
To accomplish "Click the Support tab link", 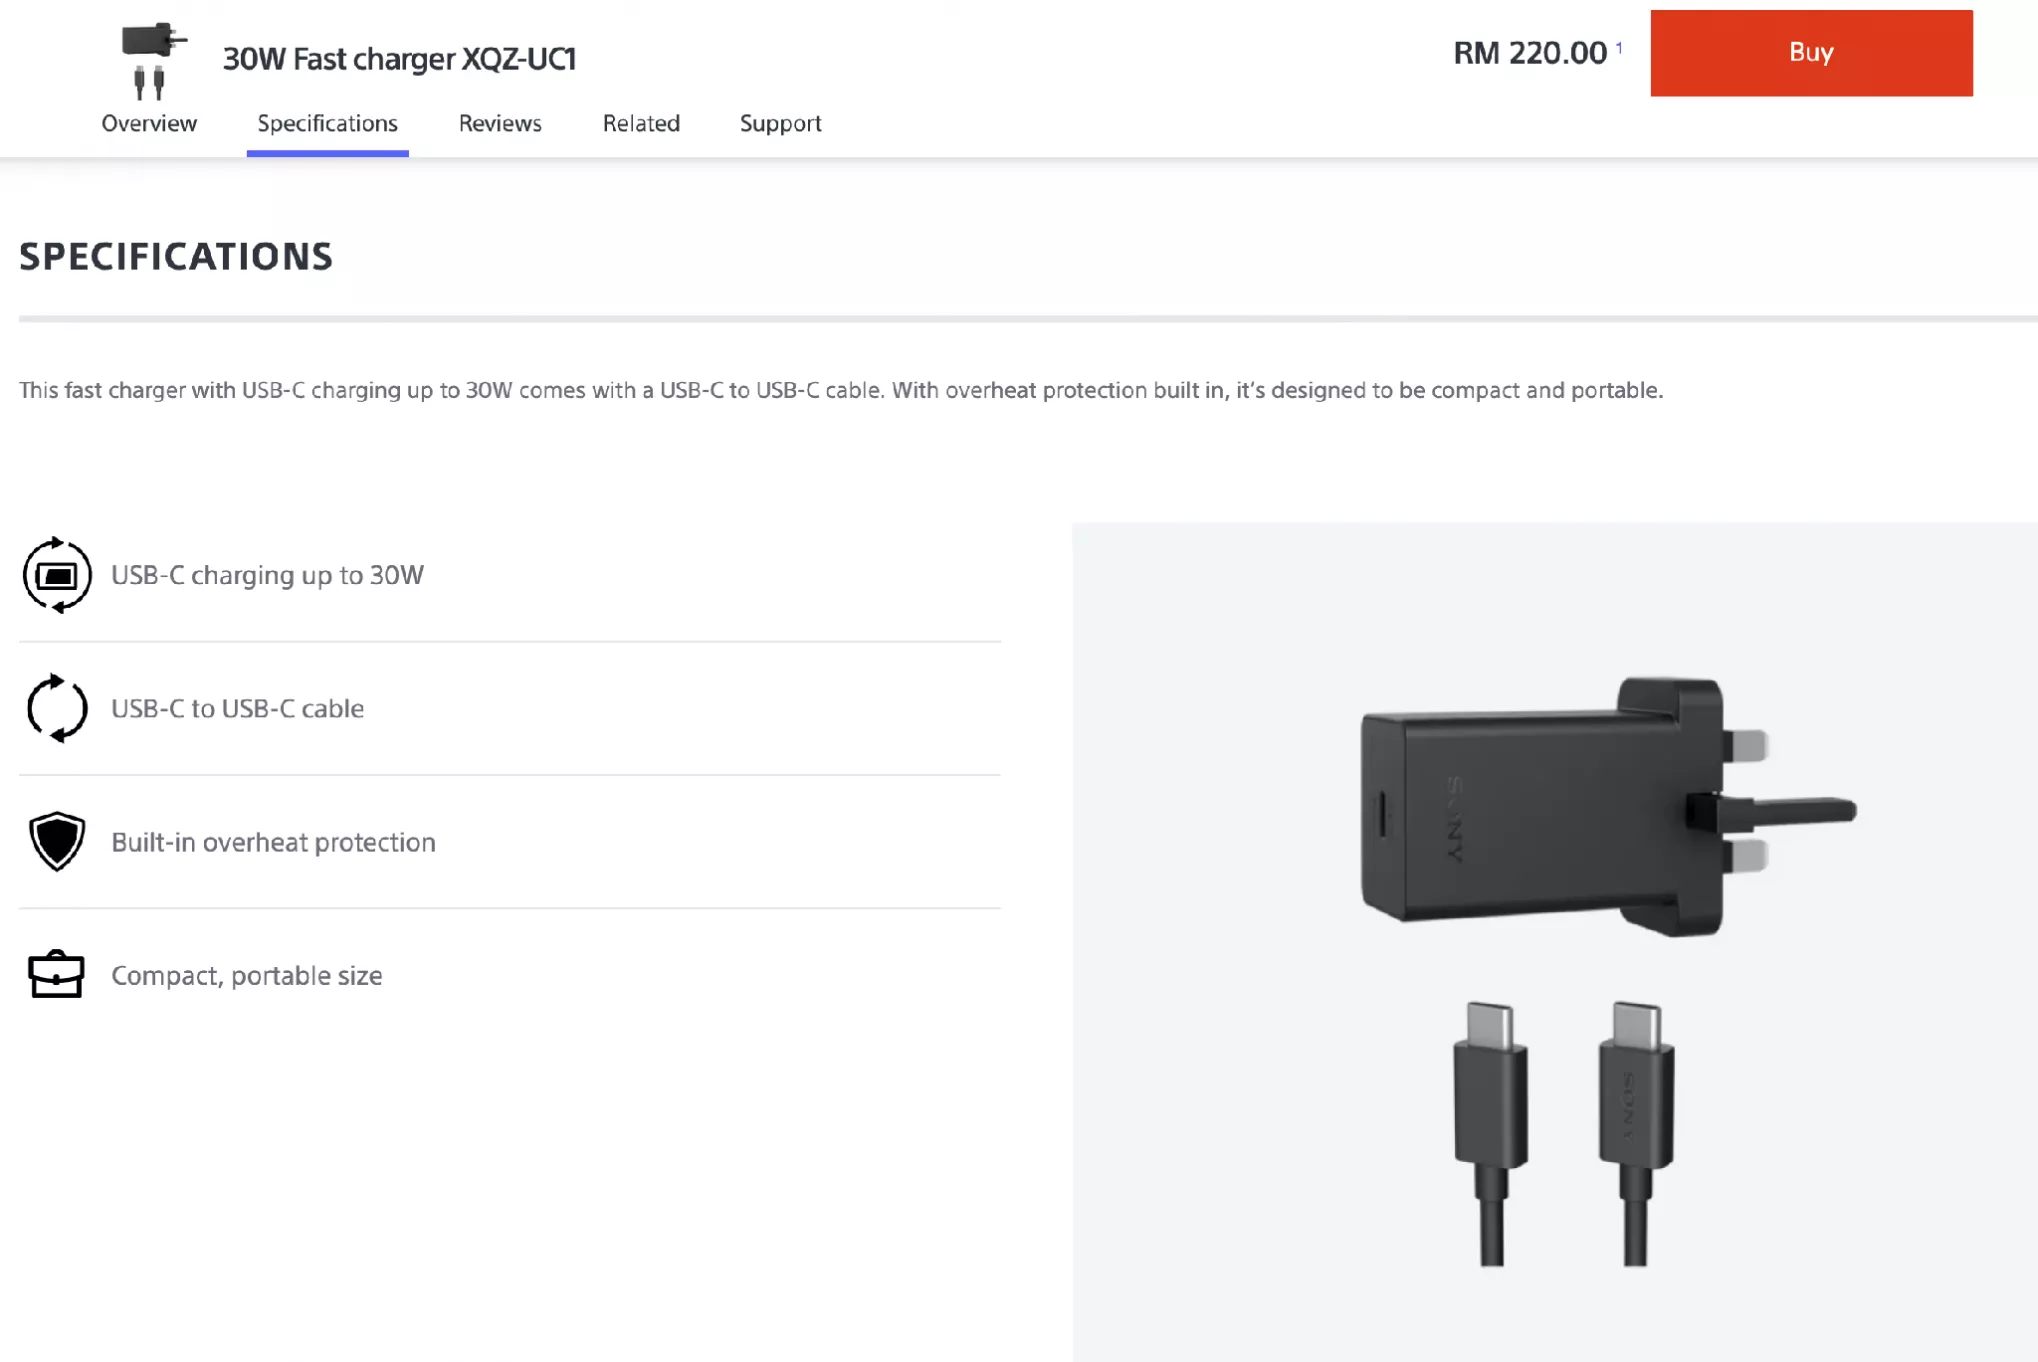I will click(x=781, y=123).
